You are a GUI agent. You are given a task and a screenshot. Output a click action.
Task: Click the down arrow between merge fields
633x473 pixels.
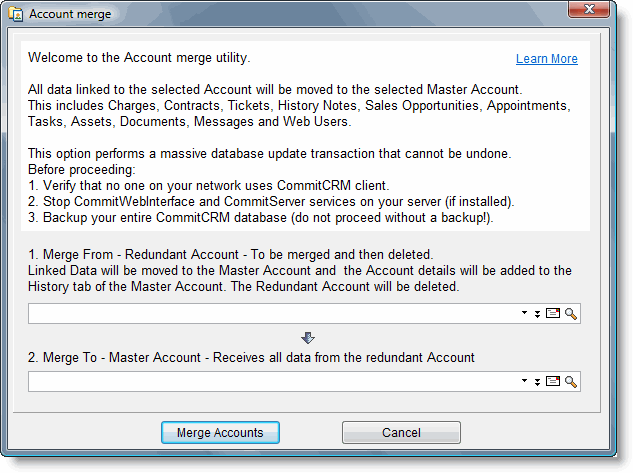(308, 339)
